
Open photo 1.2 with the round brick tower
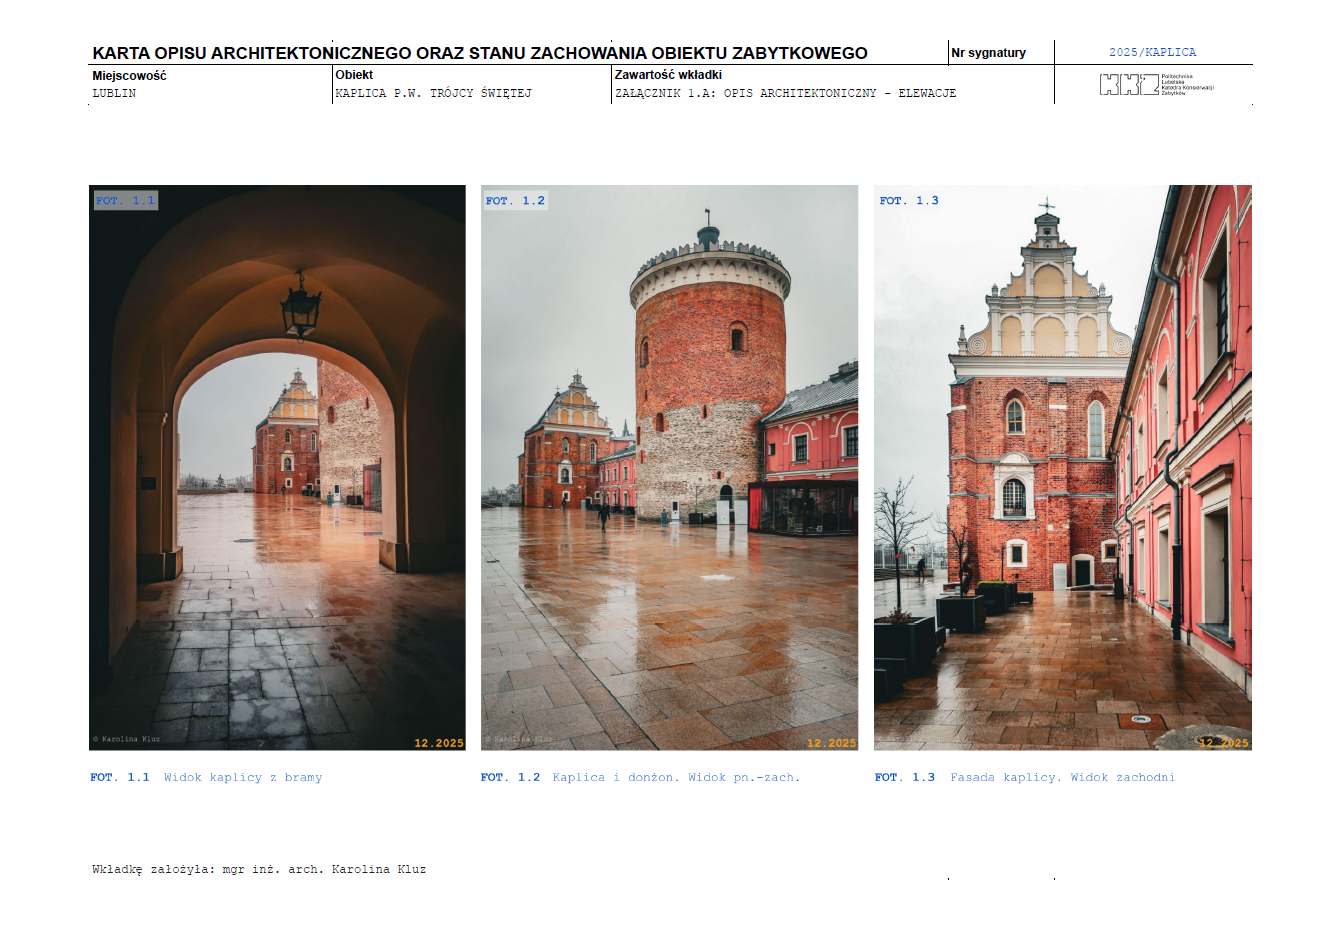[669, 467]
